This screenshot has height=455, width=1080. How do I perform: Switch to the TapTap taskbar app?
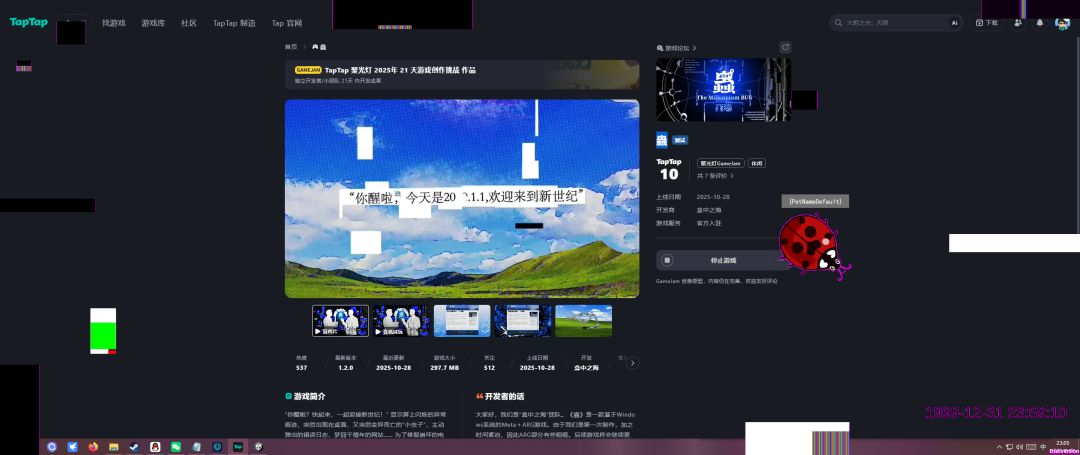[238, 447]
